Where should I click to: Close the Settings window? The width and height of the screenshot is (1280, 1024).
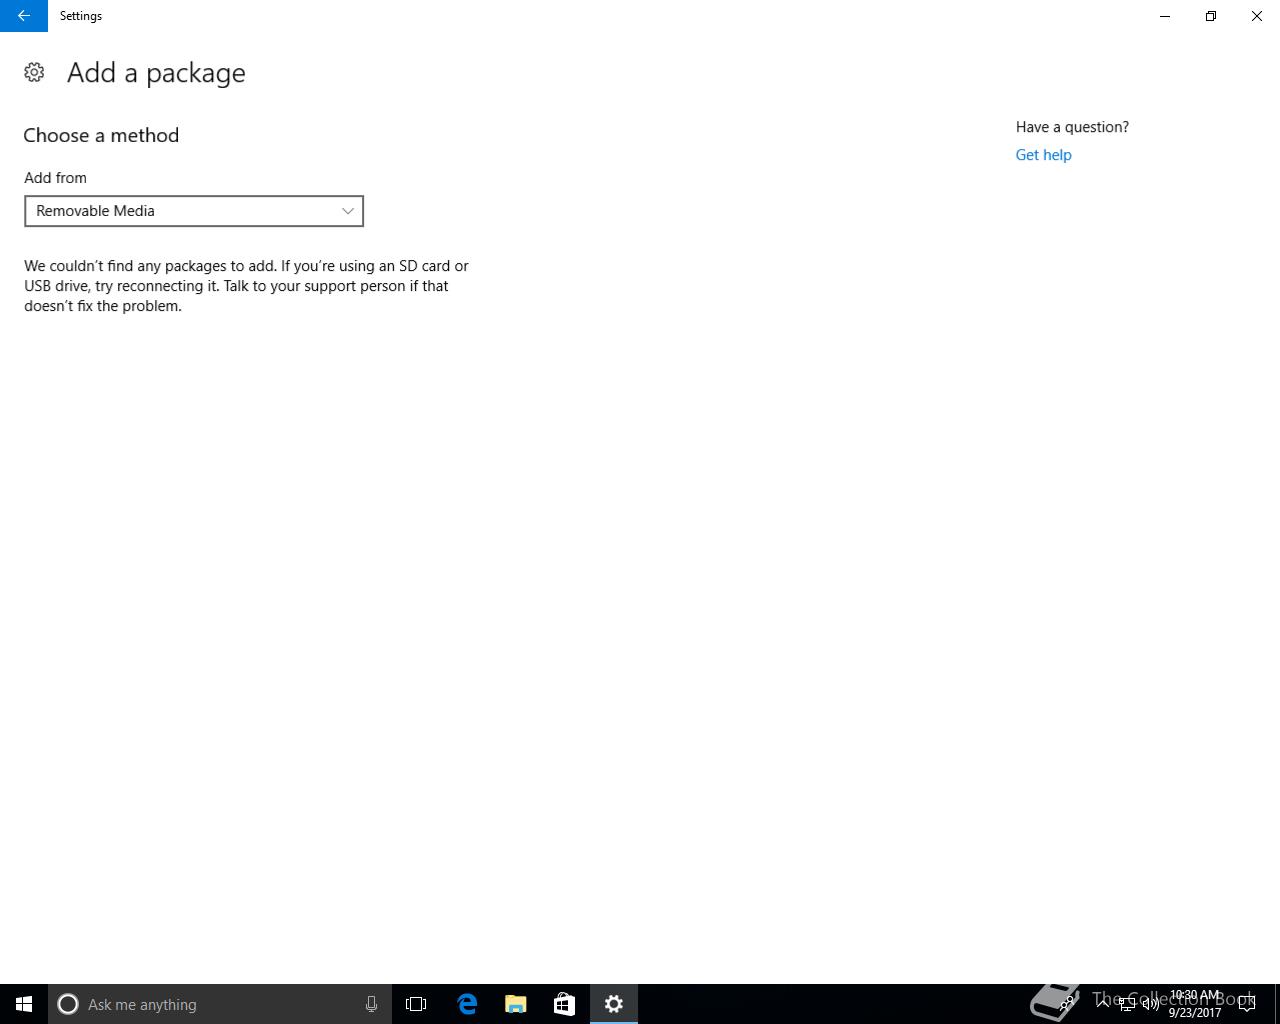pos(1257,16)
